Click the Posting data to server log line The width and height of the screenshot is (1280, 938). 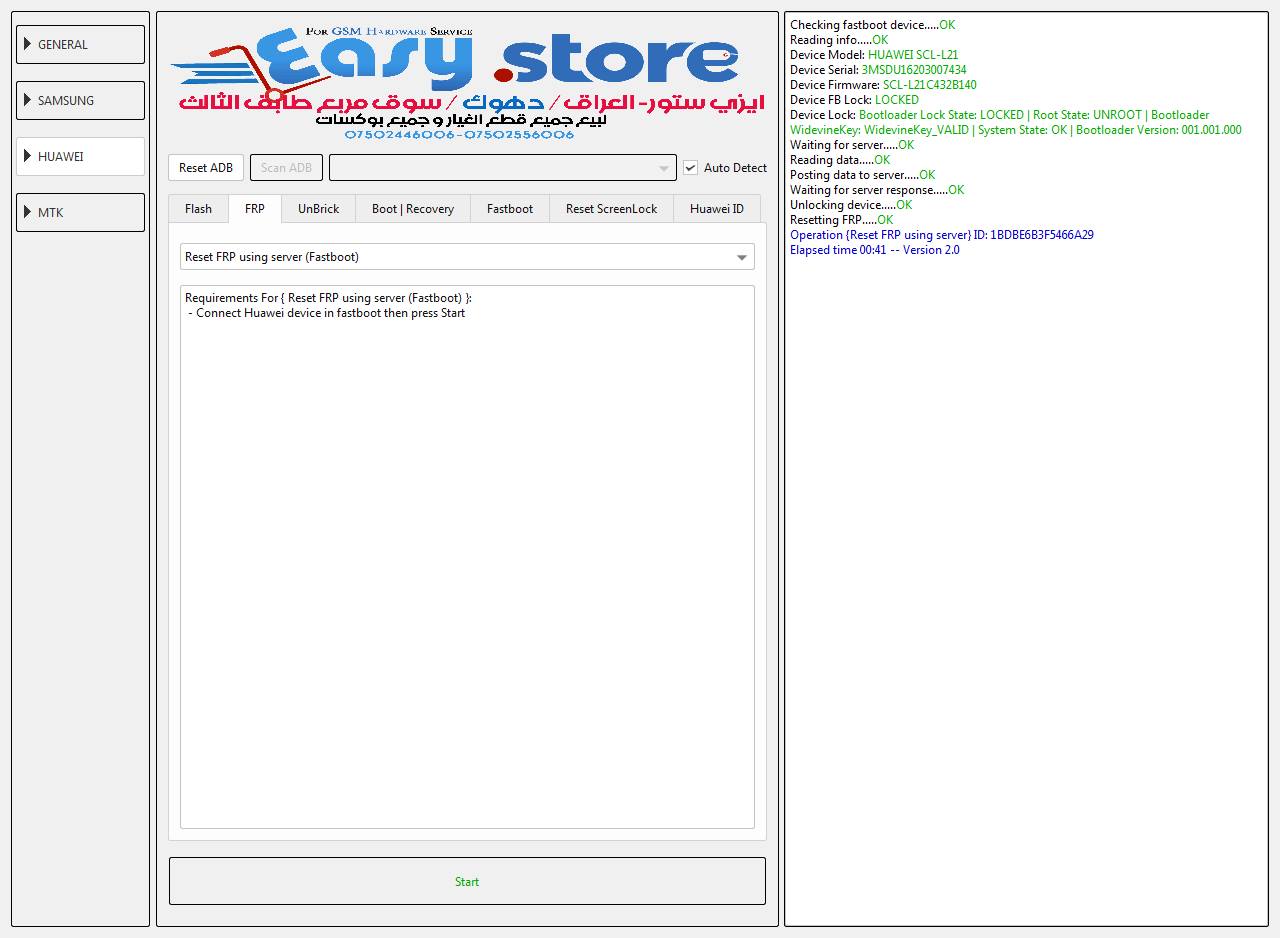862,175
